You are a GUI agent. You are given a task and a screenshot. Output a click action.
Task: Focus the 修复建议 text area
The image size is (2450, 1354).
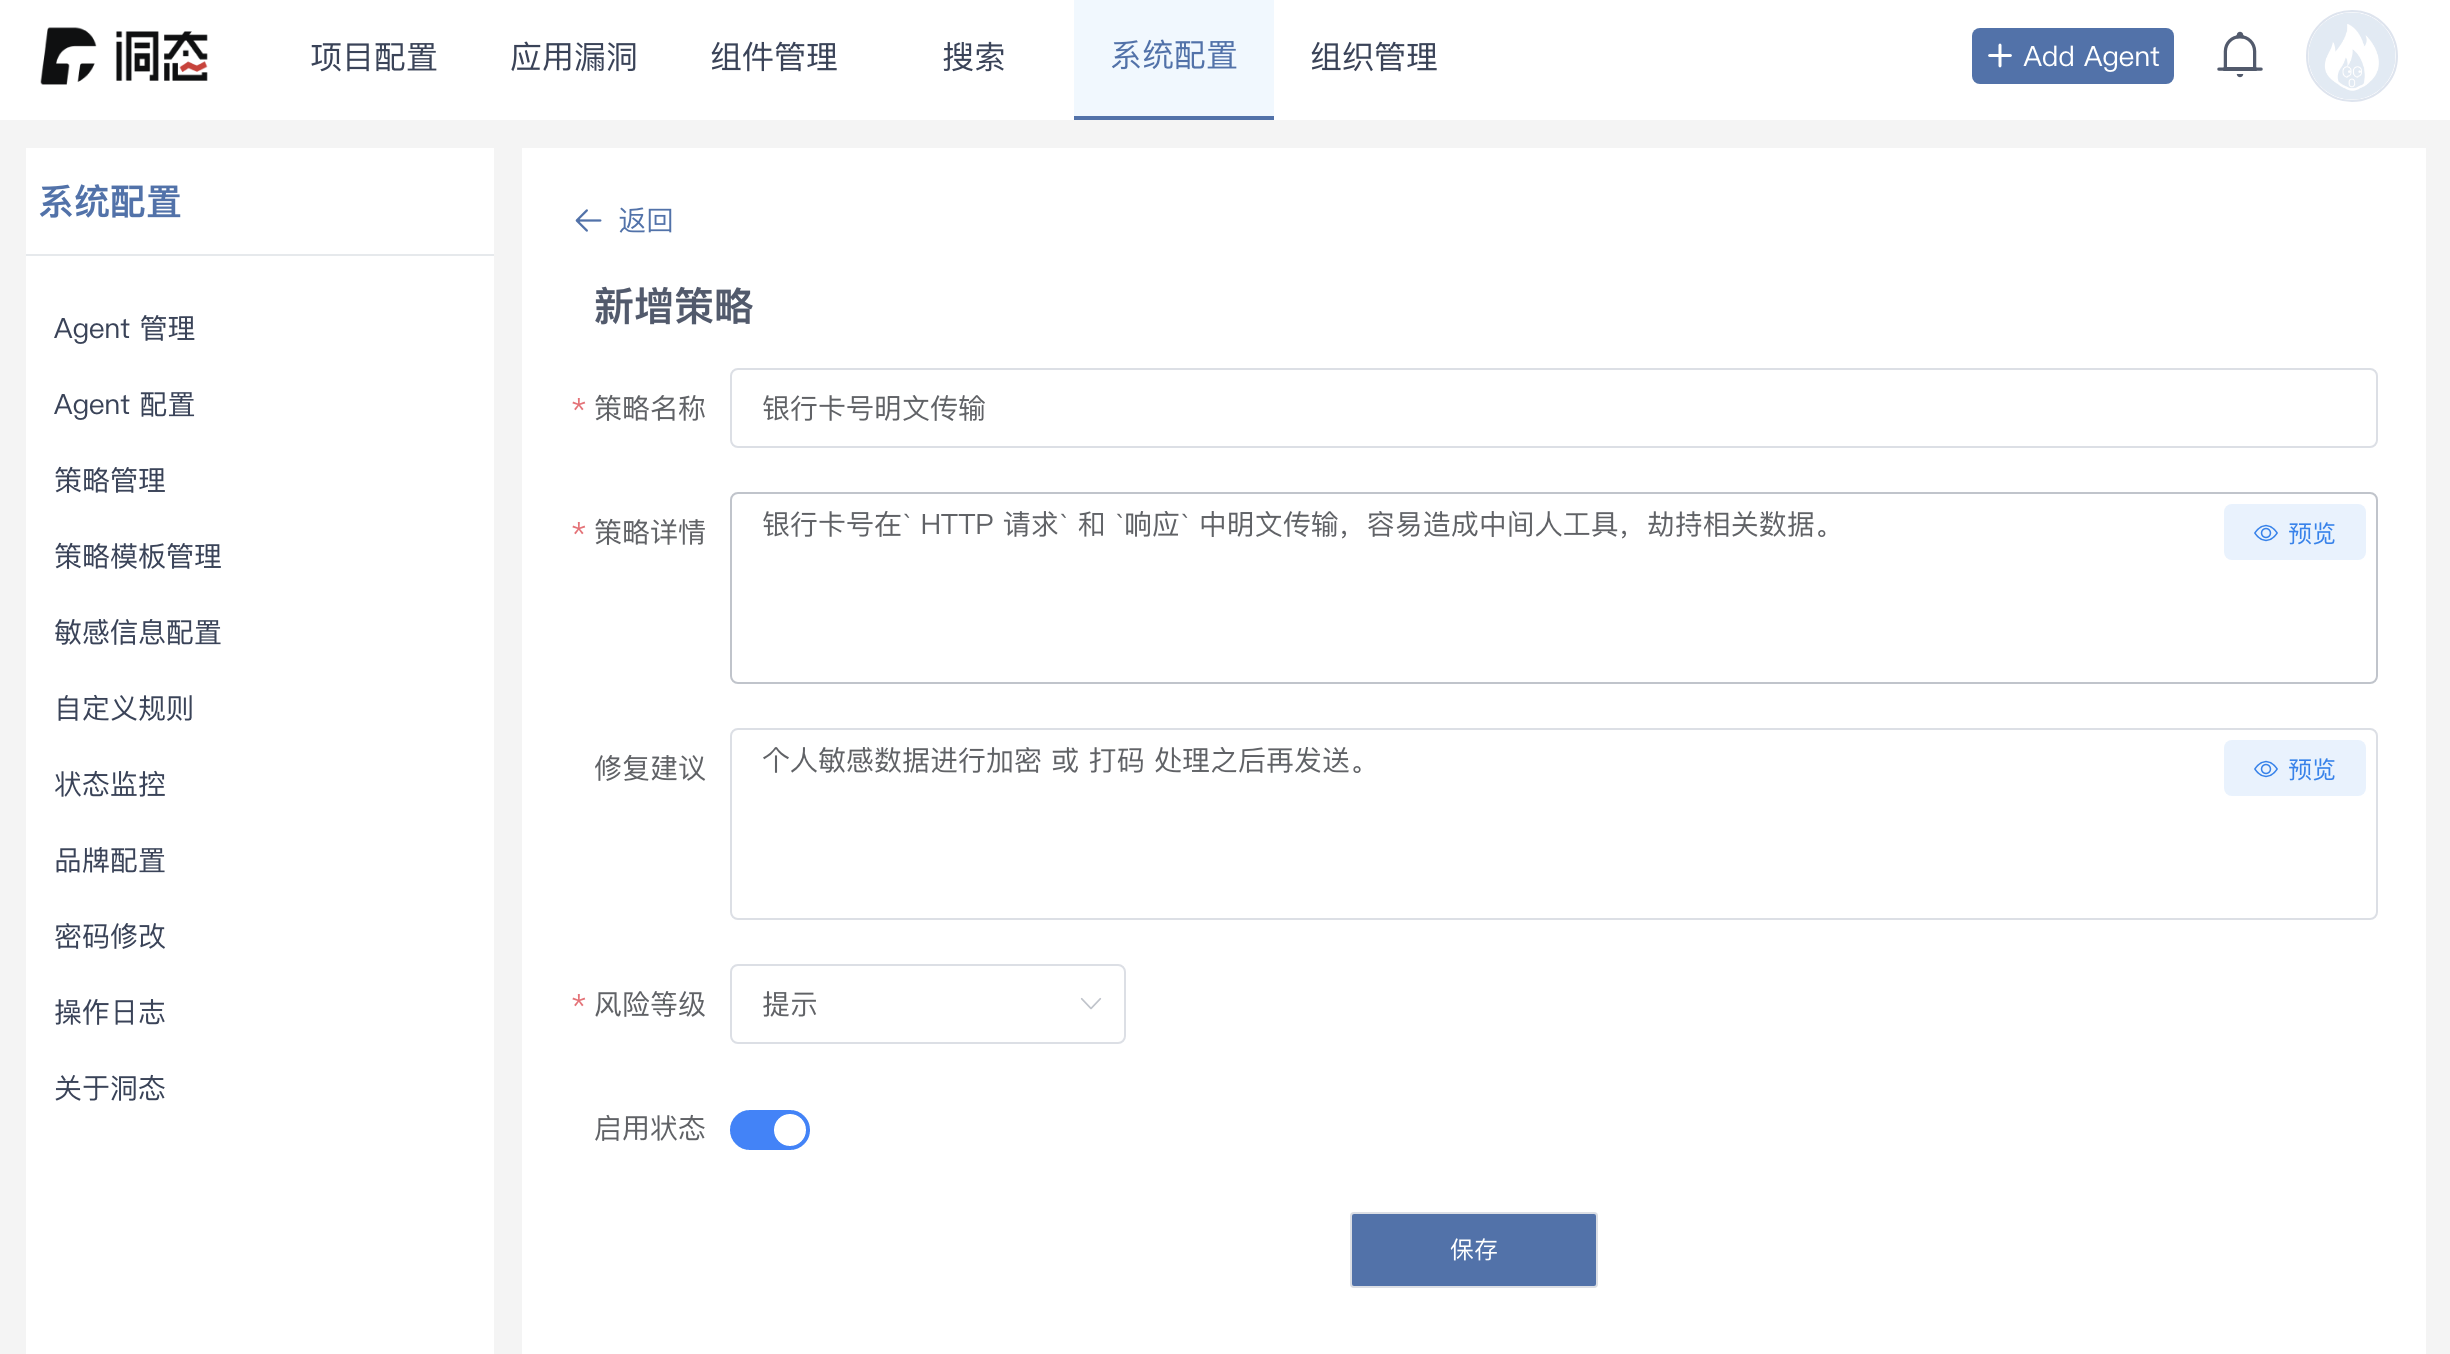pos(1553,824)
